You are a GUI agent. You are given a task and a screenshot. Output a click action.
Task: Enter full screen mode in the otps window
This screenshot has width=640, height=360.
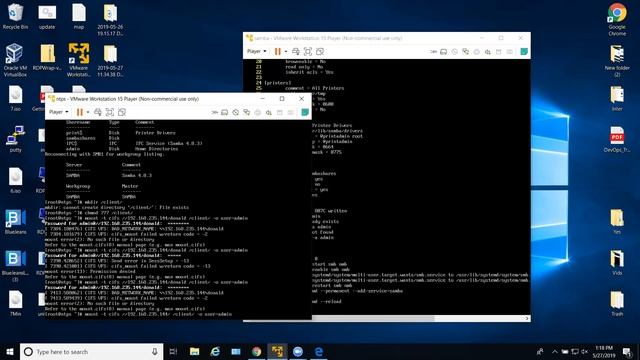pos(109,112)
